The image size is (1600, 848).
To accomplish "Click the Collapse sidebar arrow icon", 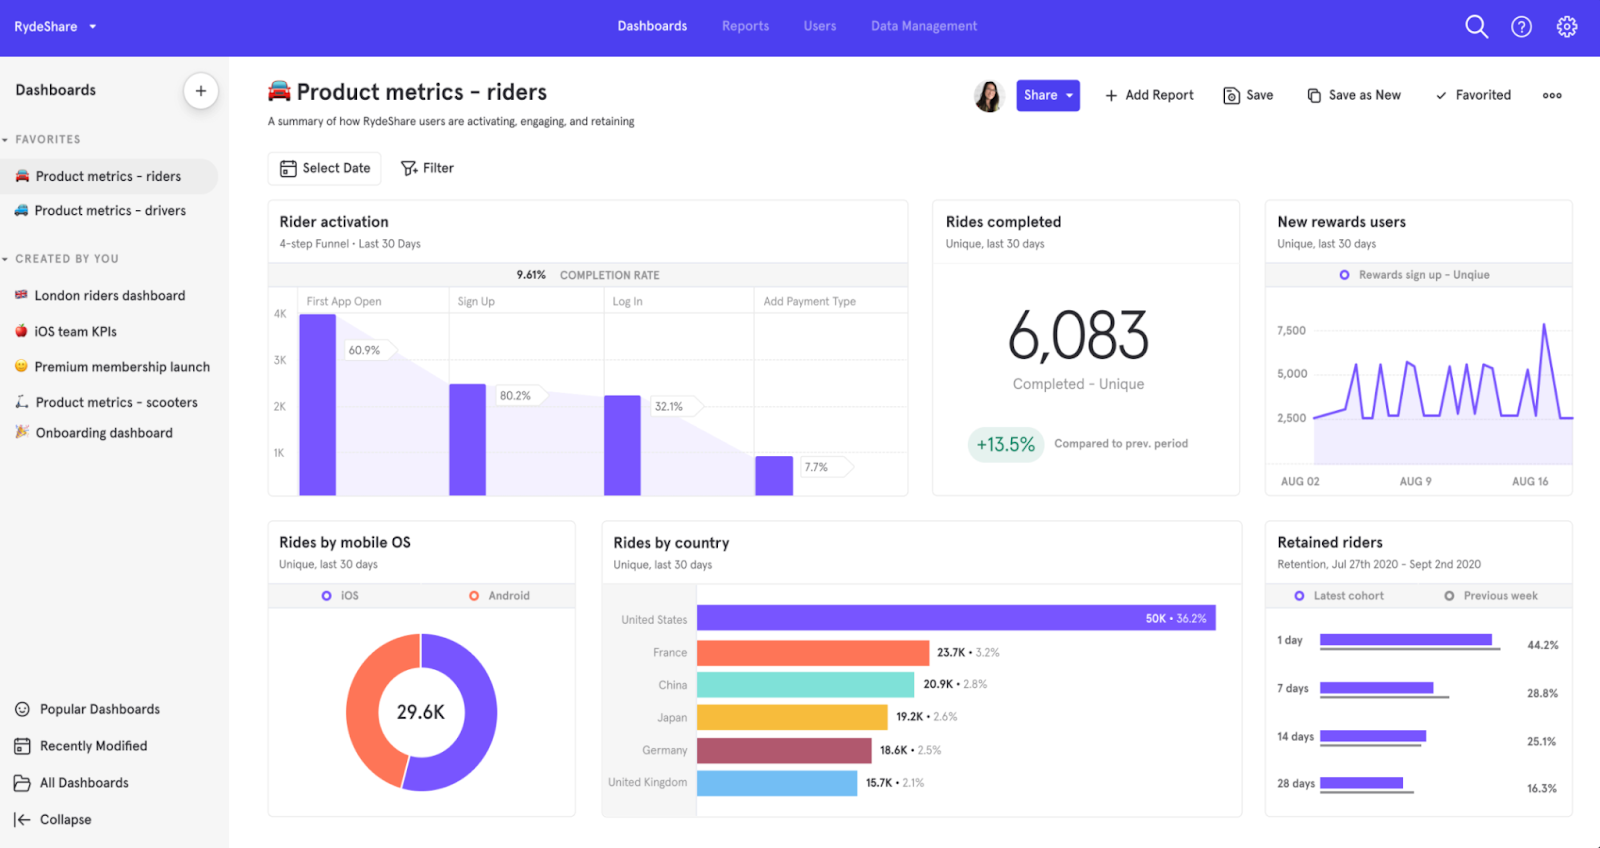I will click(x=22, y=820).
